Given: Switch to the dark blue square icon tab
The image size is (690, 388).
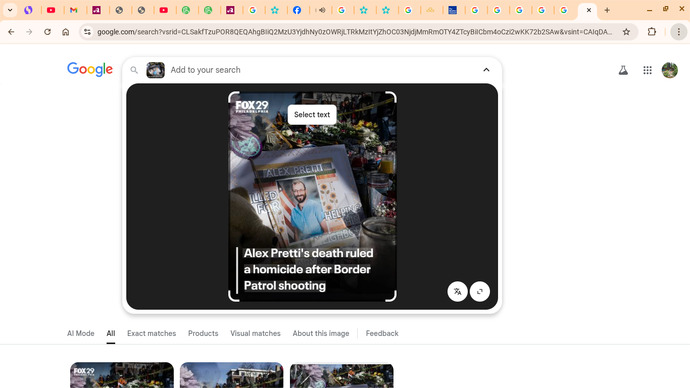Looking at the screenshot, I should coord(452,10).
